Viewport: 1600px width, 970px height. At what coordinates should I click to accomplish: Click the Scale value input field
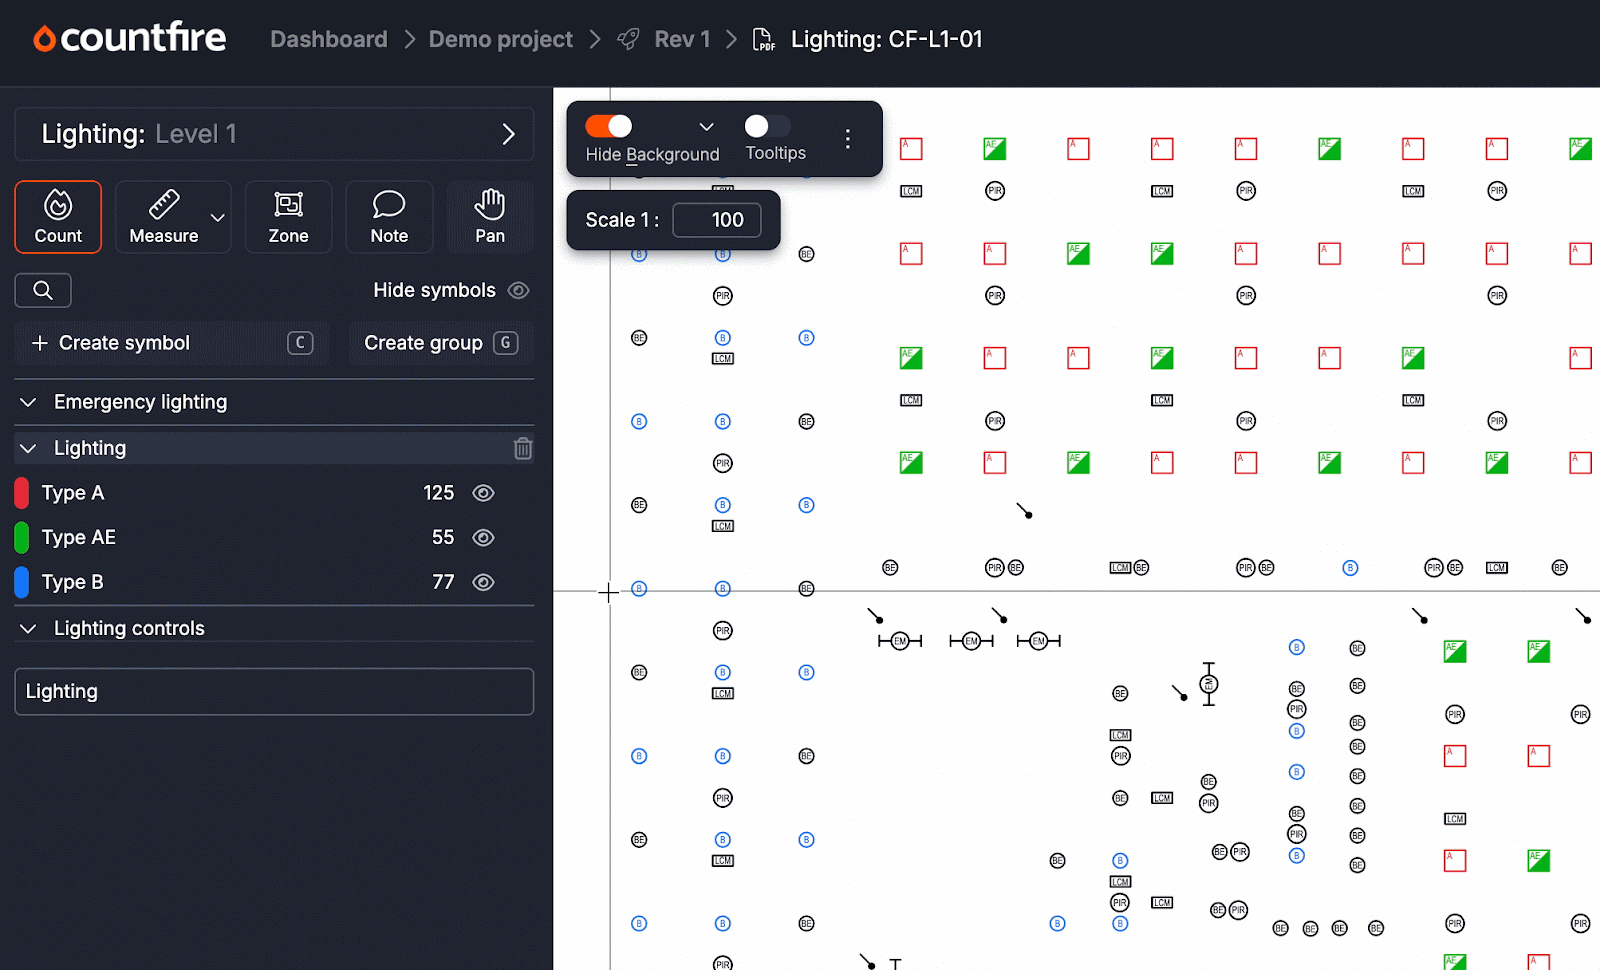[717, 220]
